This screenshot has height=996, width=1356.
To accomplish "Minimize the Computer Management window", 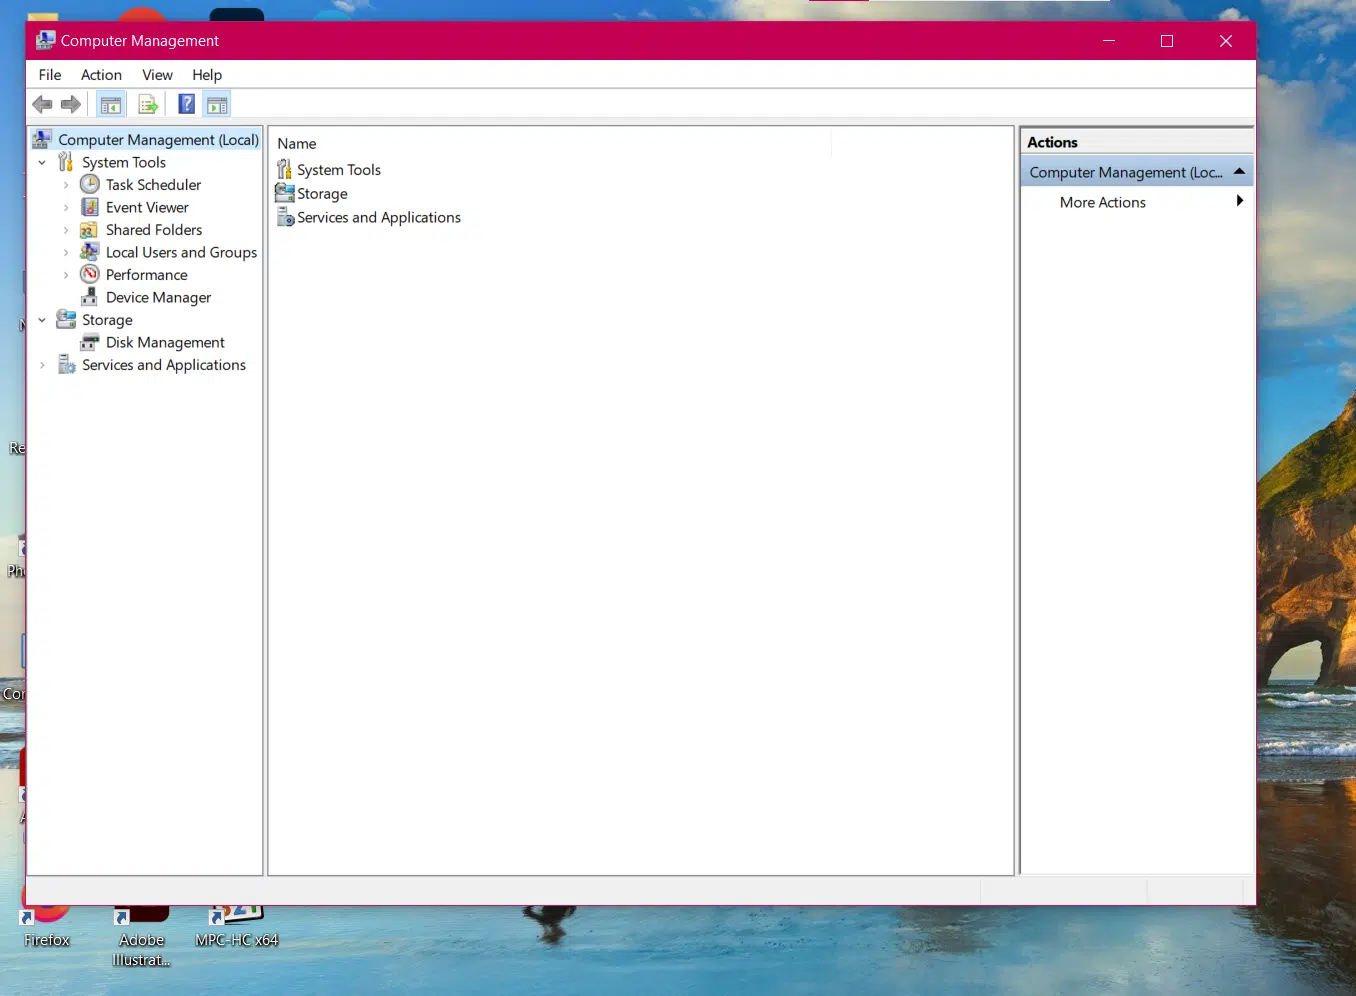I will [x=1108, y=41].
